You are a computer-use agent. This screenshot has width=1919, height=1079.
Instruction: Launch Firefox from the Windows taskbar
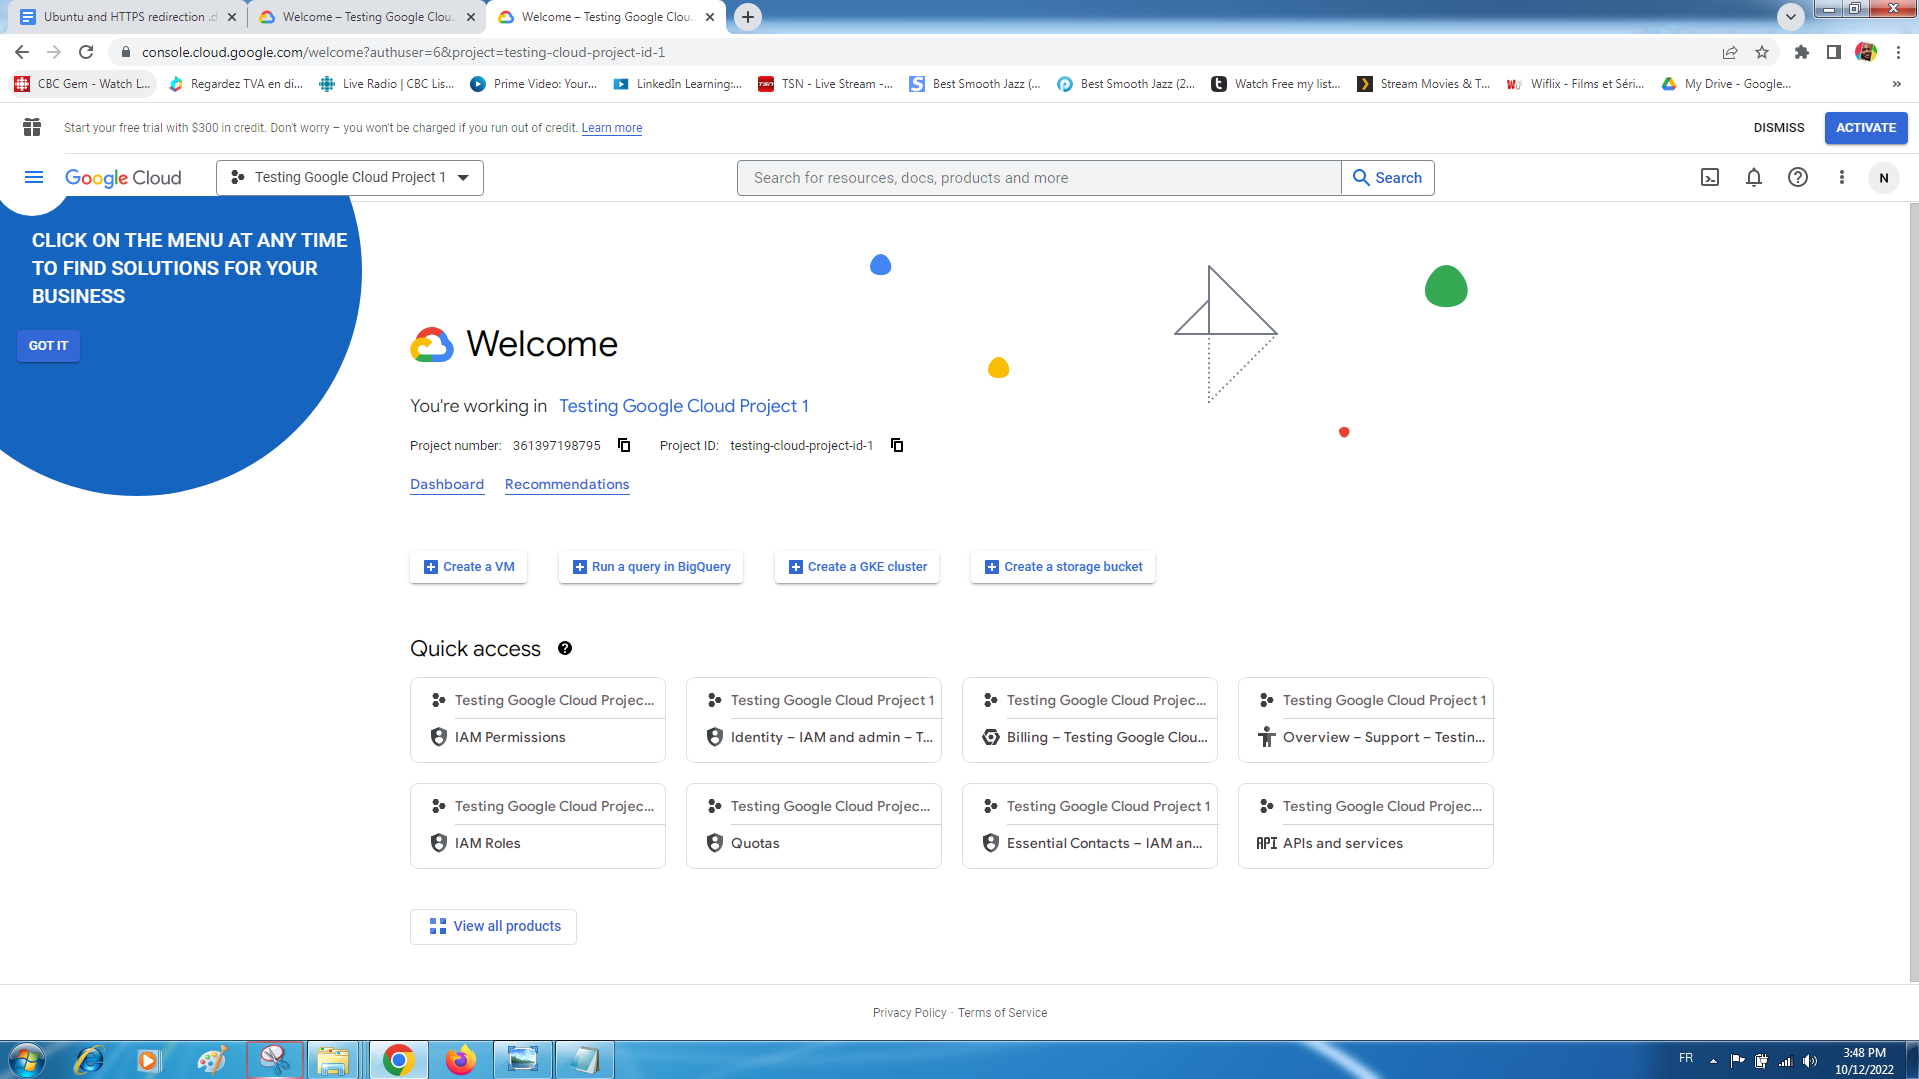tap(460, 1059)
